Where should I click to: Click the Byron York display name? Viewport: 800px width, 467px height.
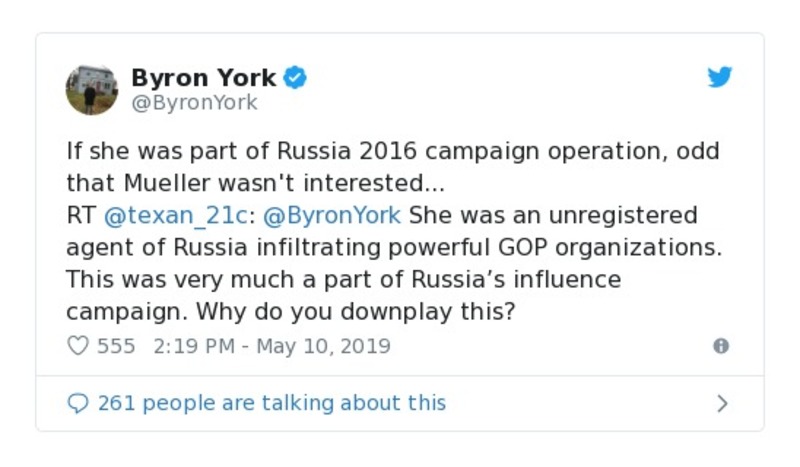pos(203,77)
